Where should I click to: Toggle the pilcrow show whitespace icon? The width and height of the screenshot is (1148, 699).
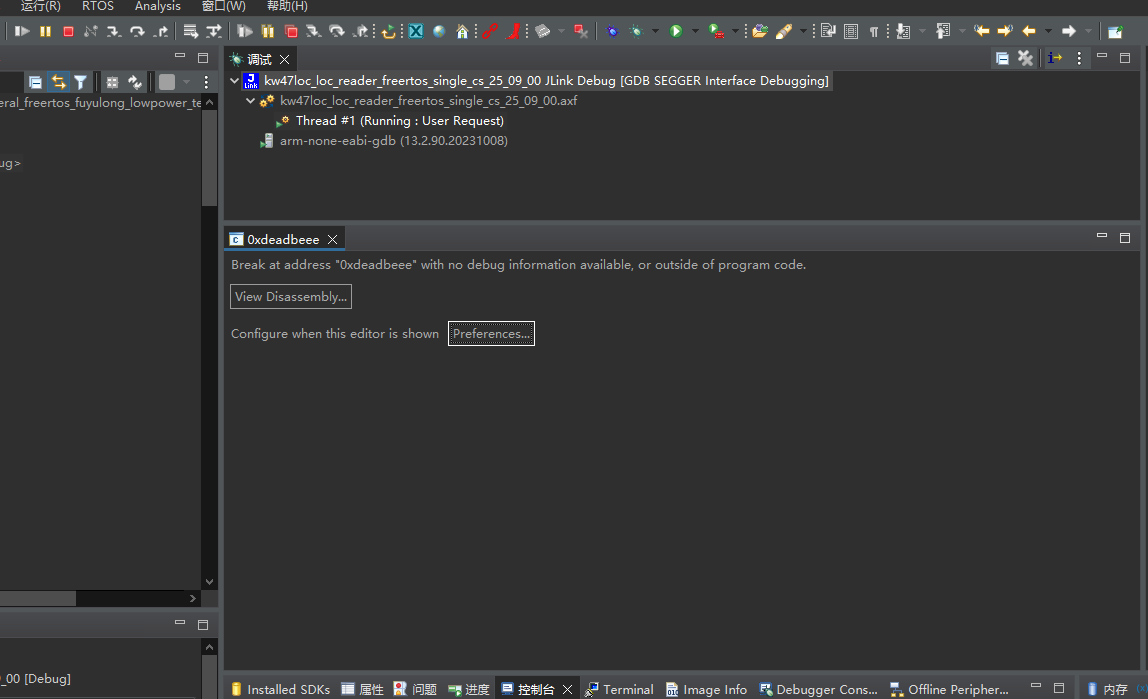click(873, 31)
